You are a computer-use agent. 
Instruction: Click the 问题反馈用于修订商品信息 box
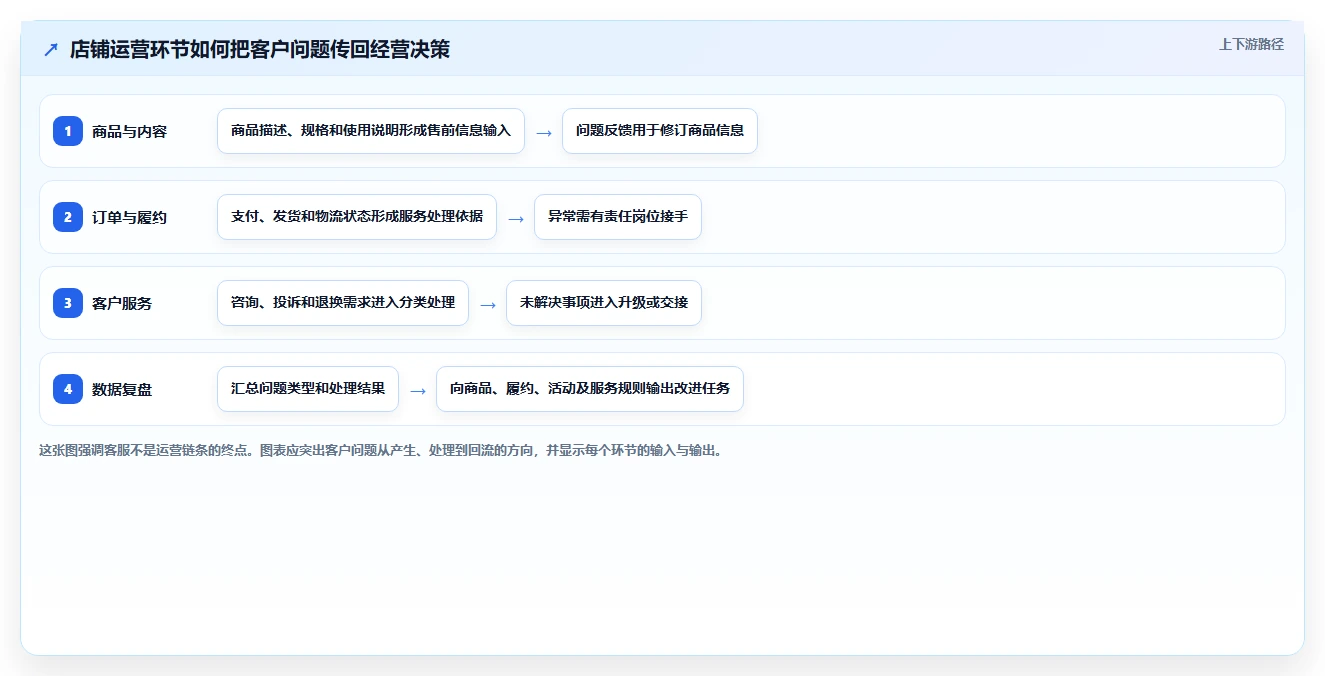[660, 131]
